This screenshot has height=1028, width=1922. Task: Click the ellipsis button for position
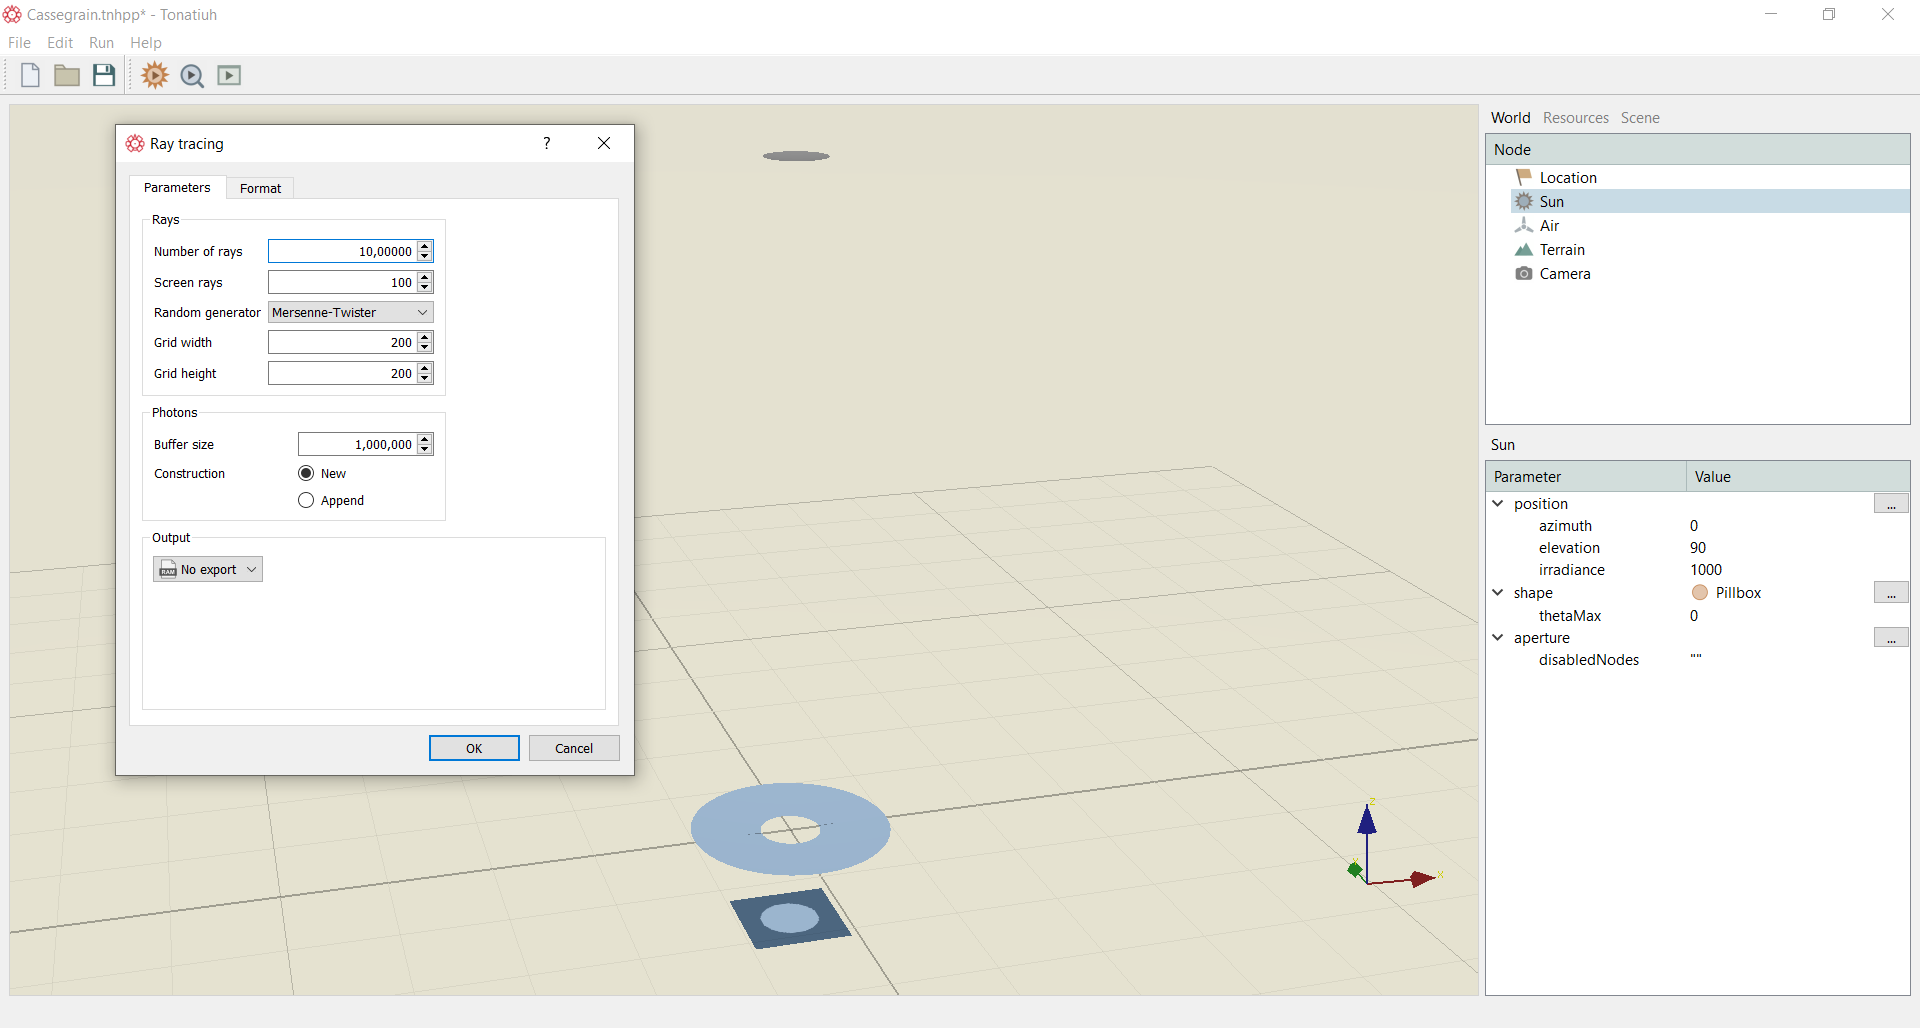[1891, 503]
